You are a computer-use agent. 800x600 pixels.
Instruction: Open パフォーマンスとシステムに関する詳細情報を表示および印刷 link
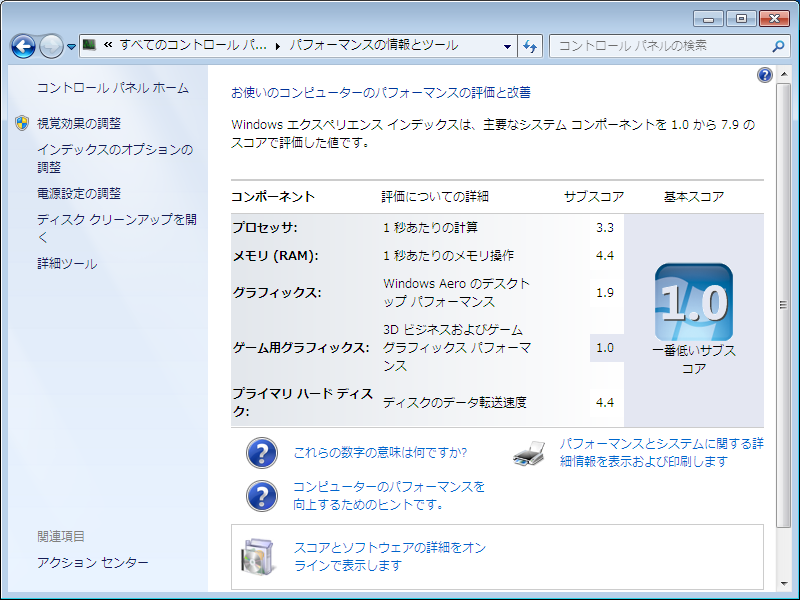pyautogui.click(x=662, y=453)
